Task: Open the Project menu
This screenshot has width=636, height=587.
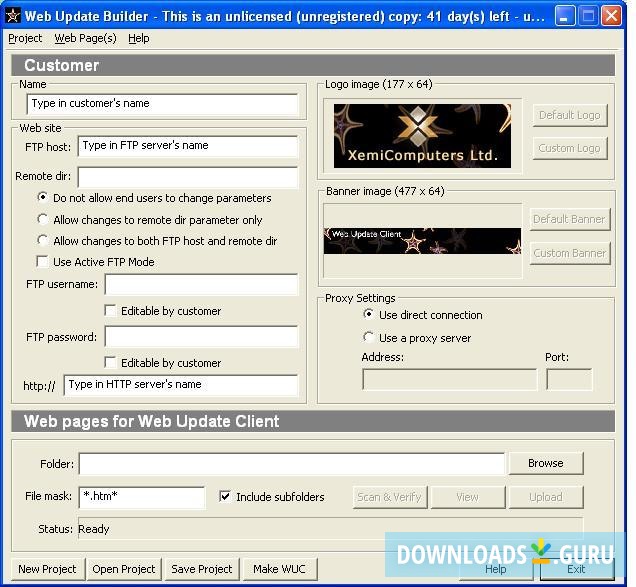Action: pos(25,39)
